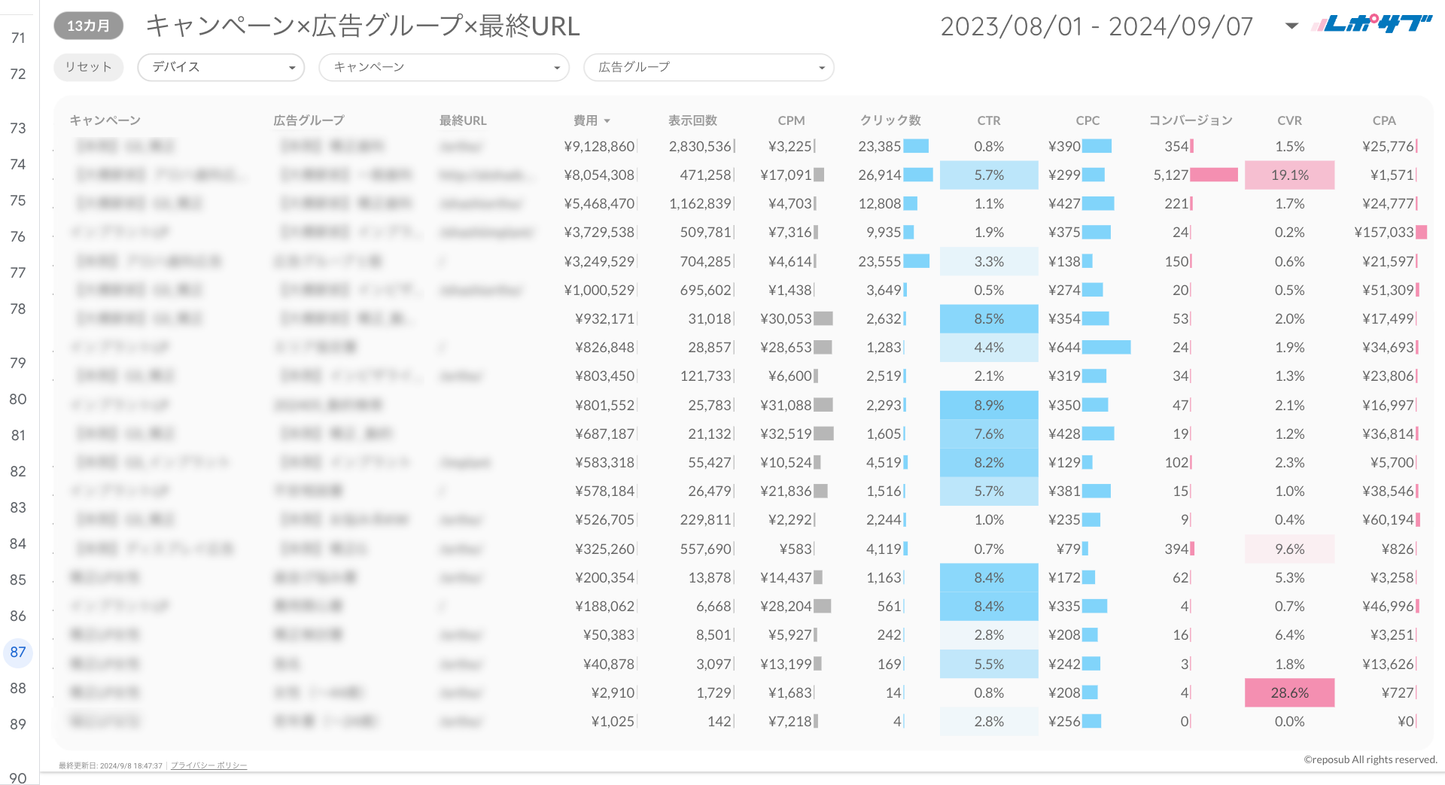This screenshot has width=1445, height=785.
Task: Click the 表示回数 column header
Action: (x=692, y=120)
